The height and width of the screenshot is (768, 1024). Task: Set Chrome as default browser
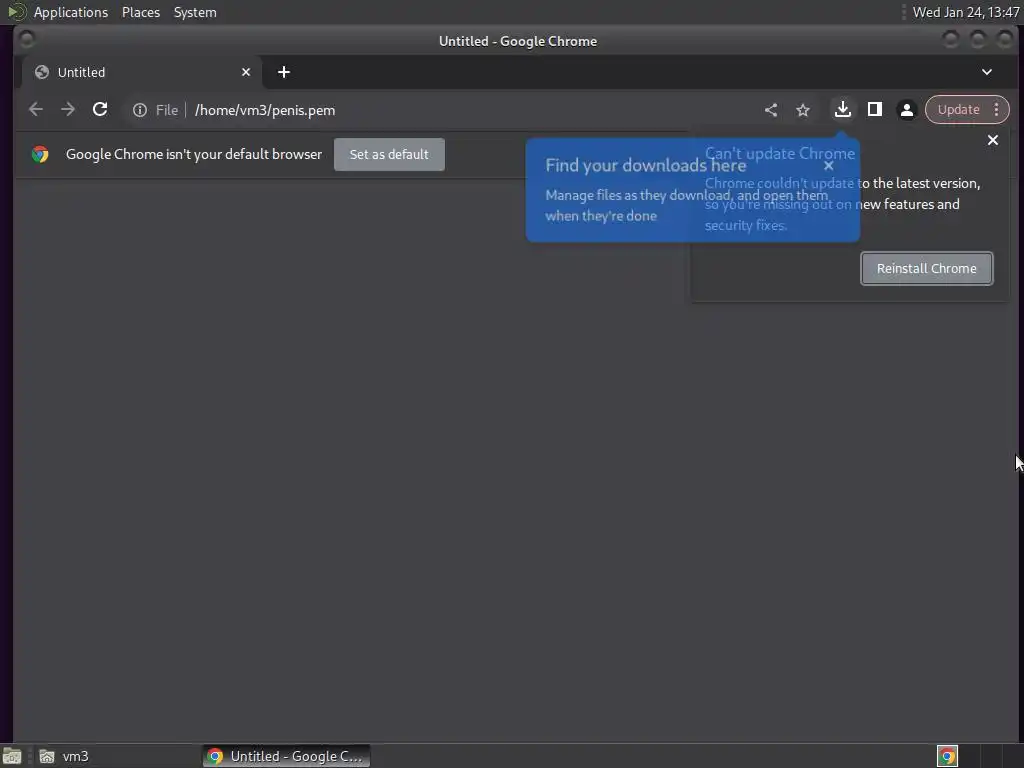389,154
